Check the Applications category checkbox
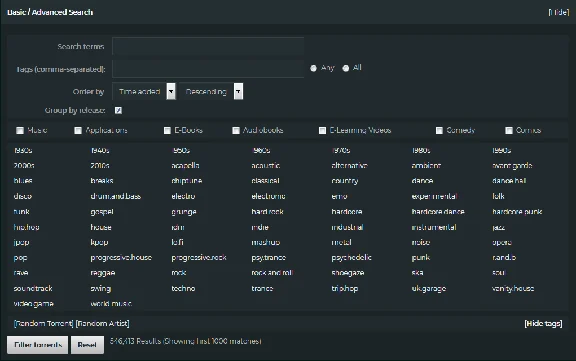This screenshot has width=576, height=361. pos(78,130)
